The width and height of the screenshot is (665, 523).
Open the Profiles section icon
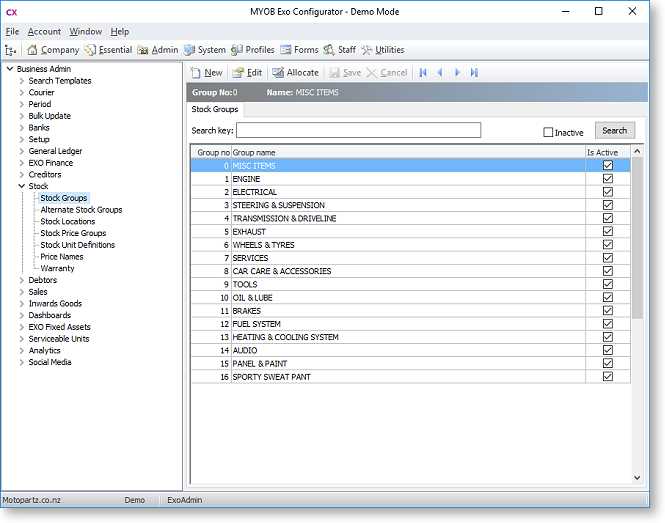coord(237,50)
